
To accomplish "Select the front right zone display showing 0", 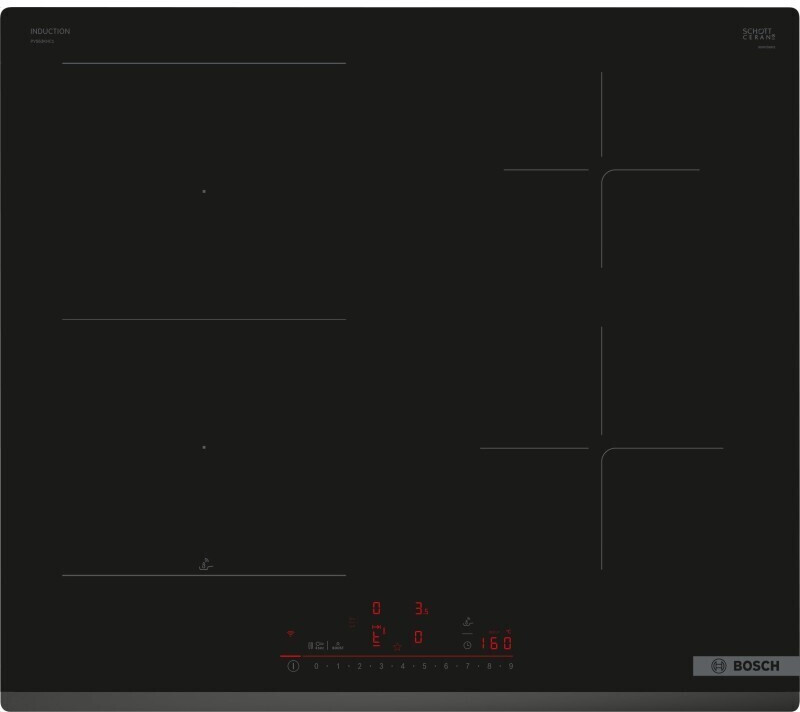I will [x=418, y=637].
